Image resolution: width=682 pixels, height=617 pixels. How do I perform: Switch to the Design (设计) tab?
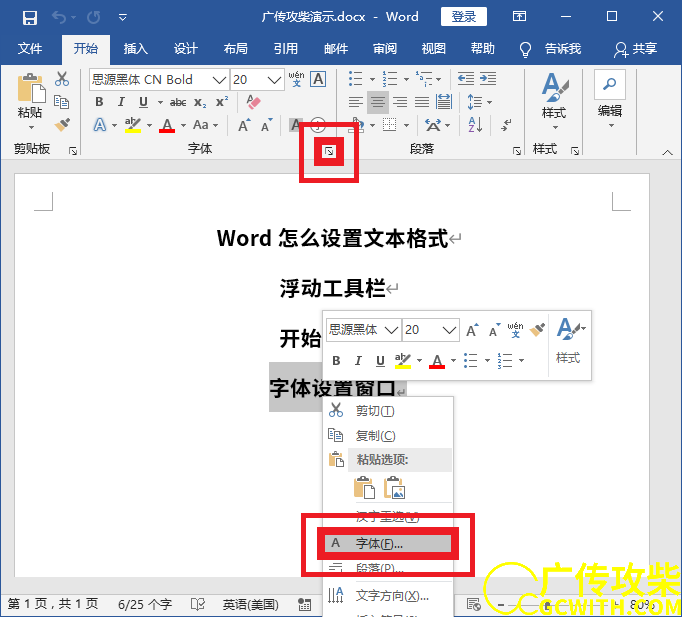[186, 48]
